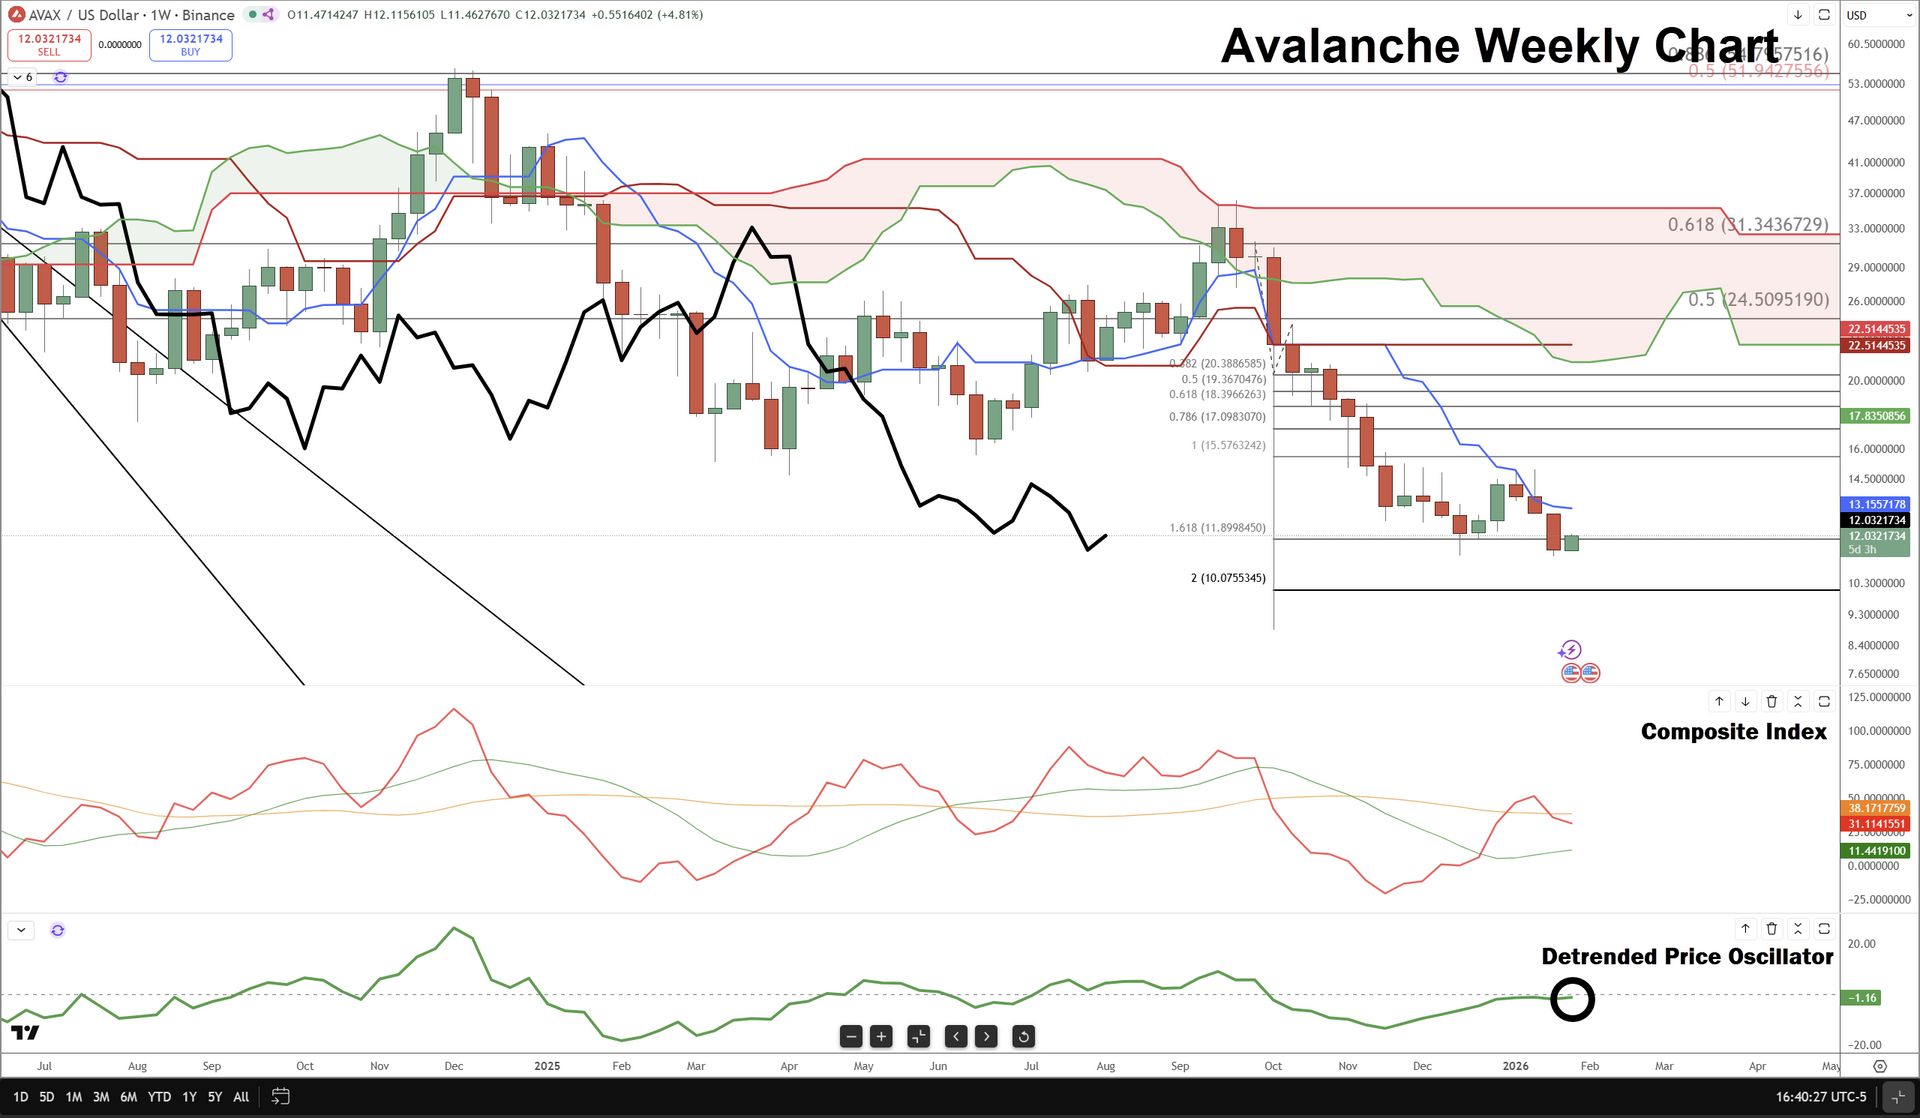The height and width of the screenshot is (1118, 1920).
Task: Select the 3M time range
Action: [101, 1097]
